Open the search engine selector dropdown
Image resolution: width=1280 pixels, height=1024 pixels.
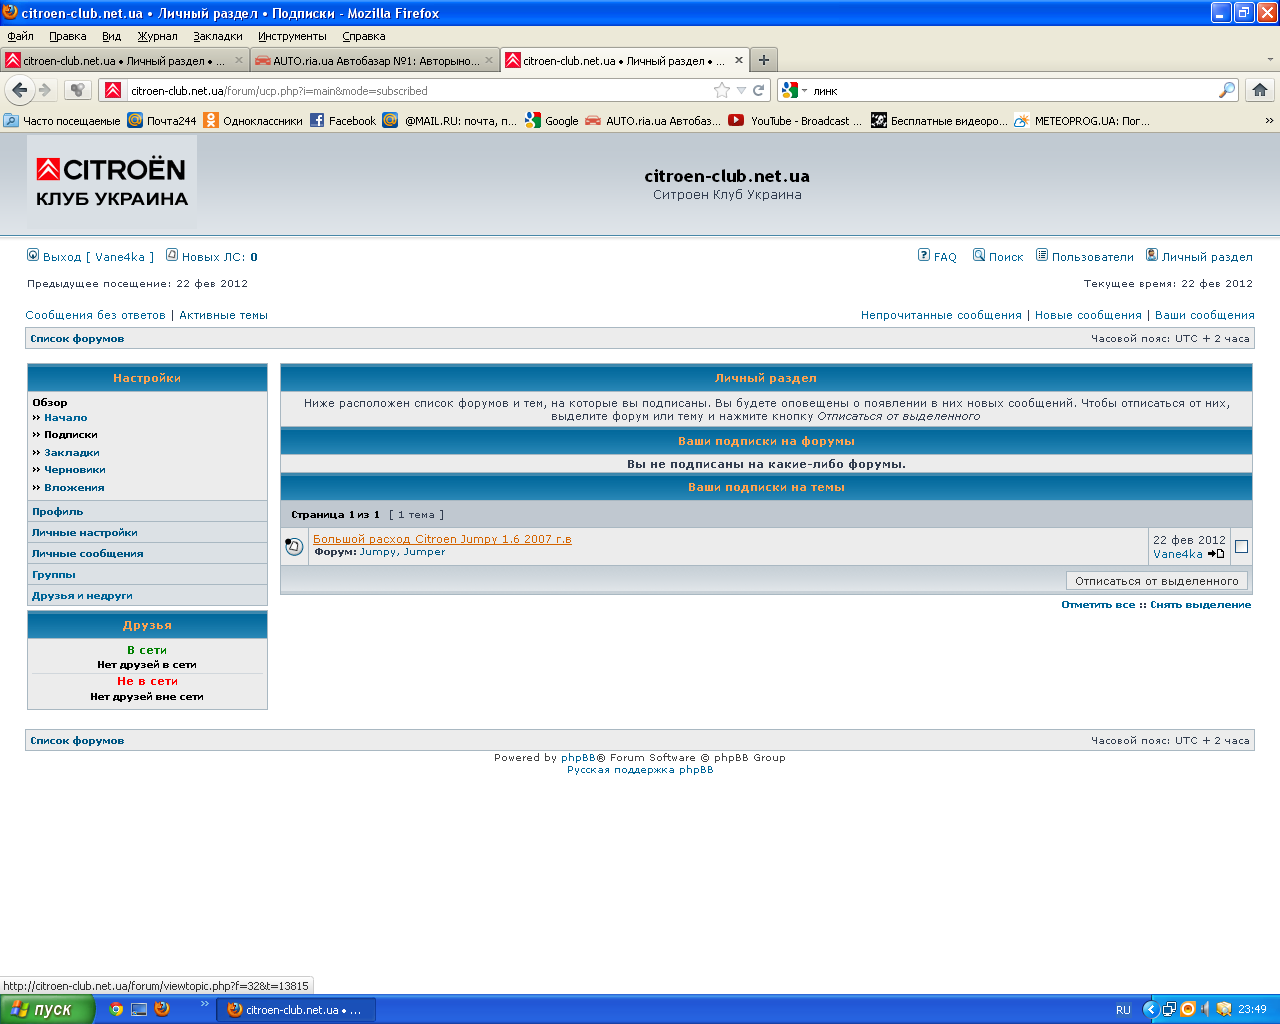[794, 90]
